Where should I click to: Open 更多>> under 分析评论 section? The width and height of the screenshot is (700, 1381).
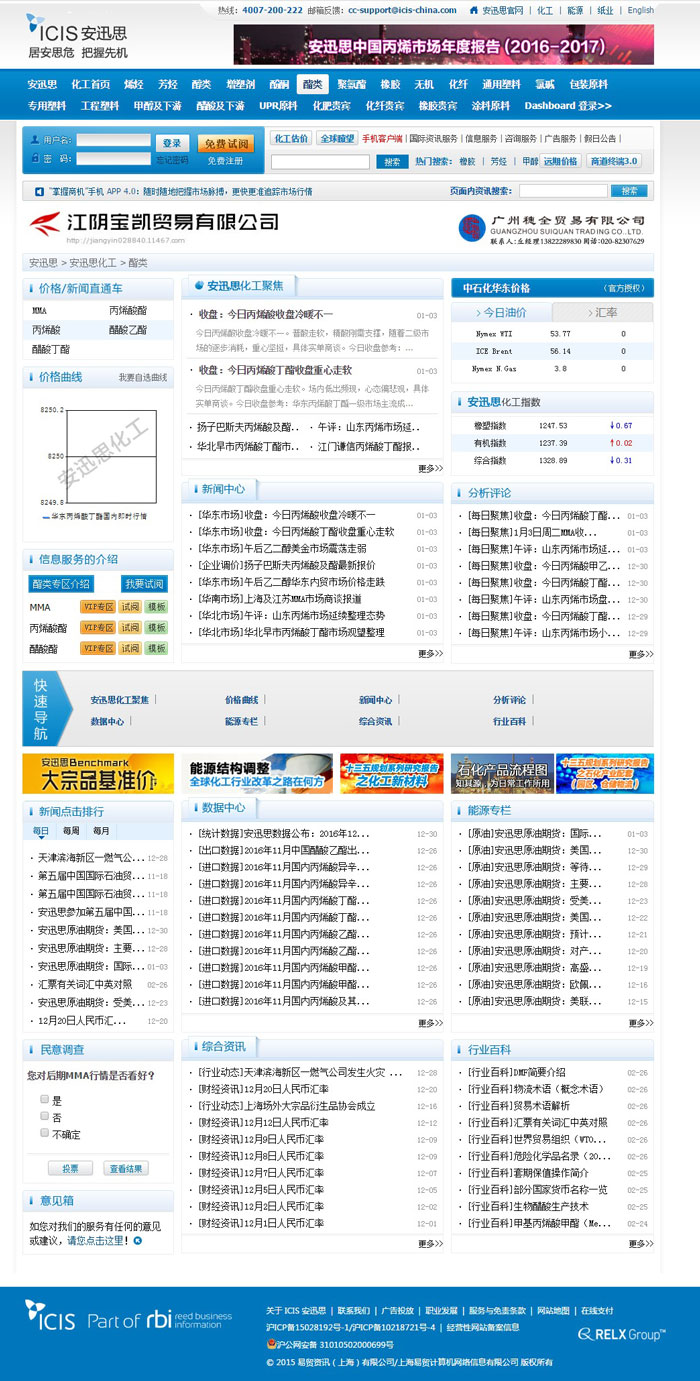641,654
